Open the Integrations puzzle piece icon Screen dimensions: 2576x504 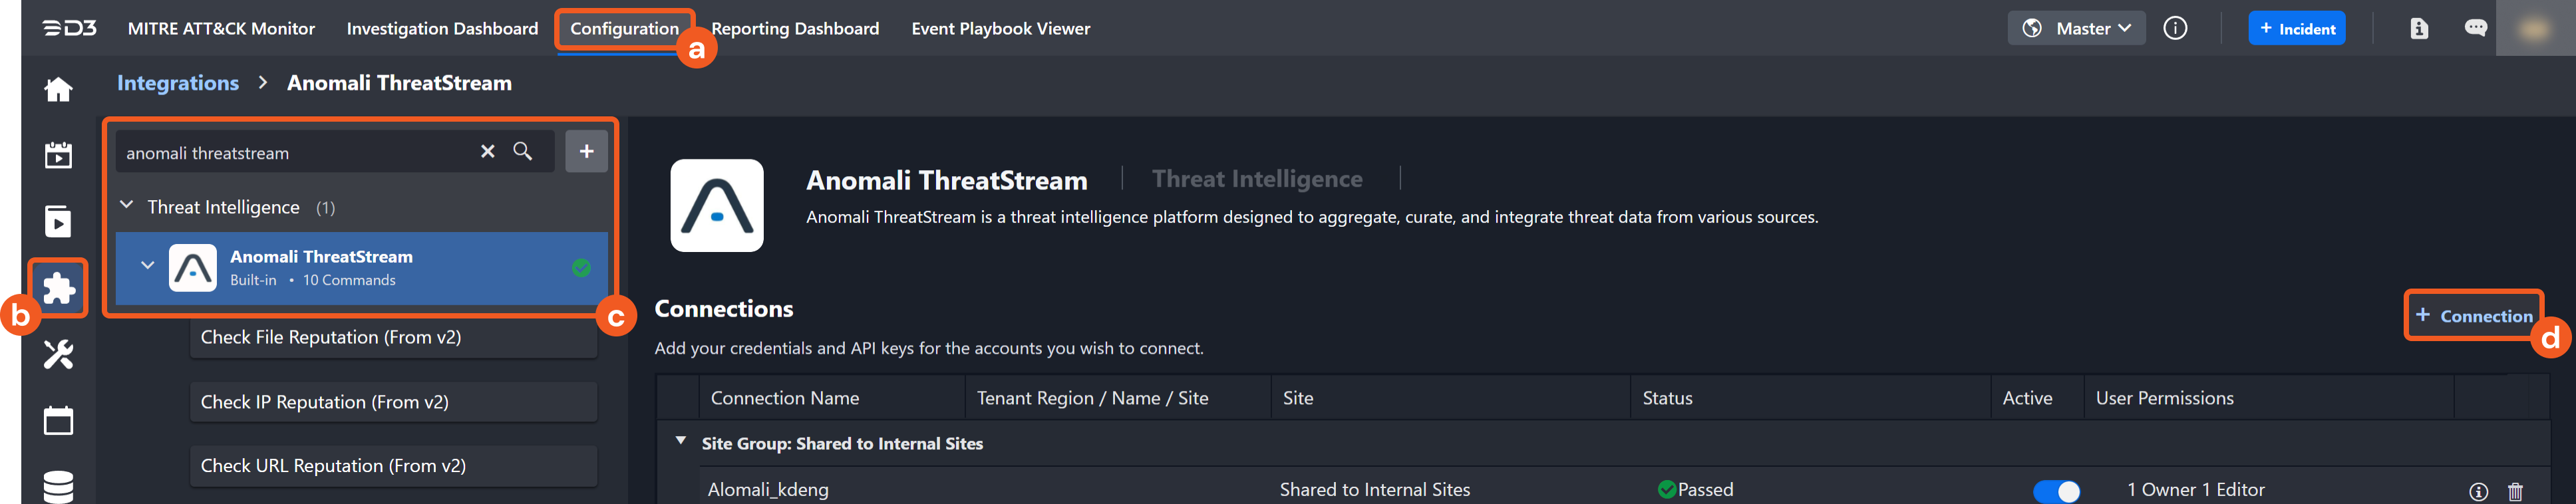point(59,288)
